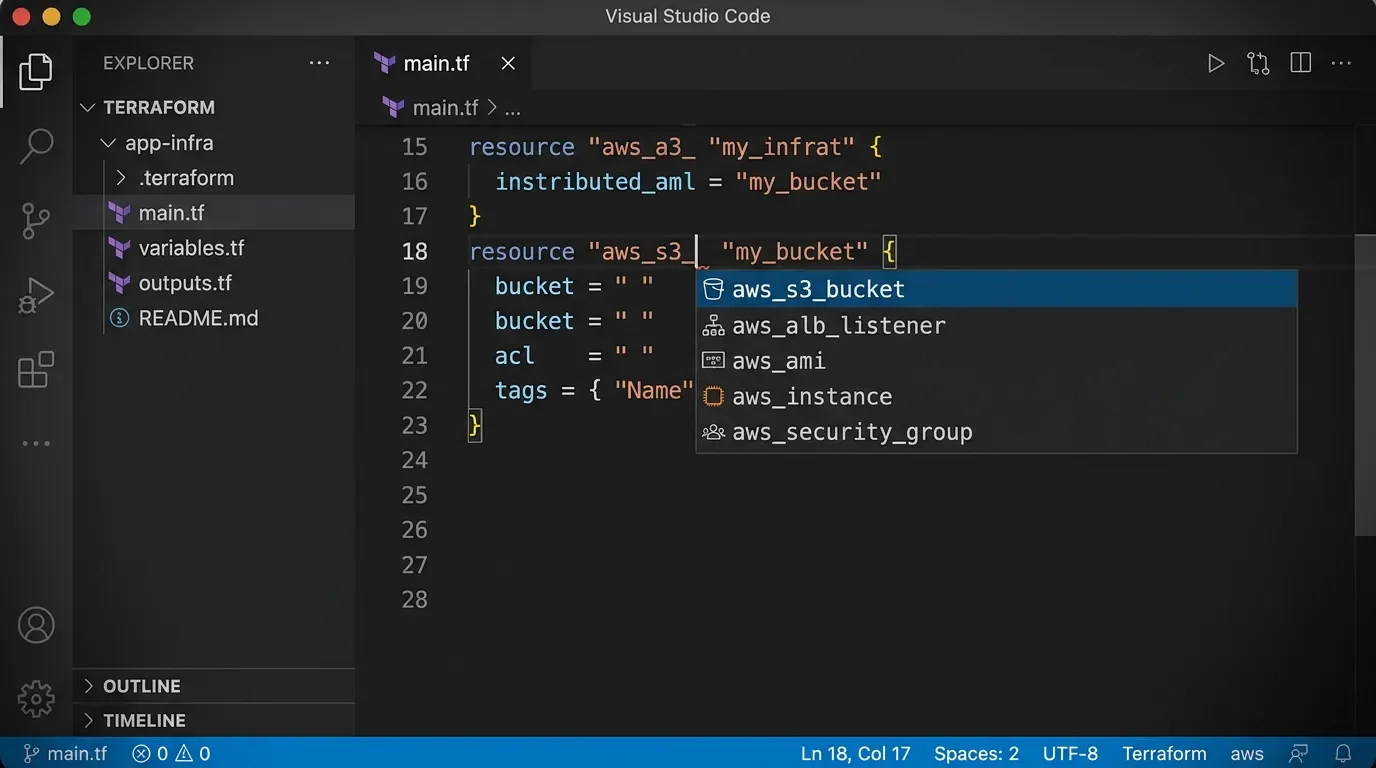The image size is (1376, 768).
Task: Open Explorer views and more actions menu
Action: tap(319, 63)
